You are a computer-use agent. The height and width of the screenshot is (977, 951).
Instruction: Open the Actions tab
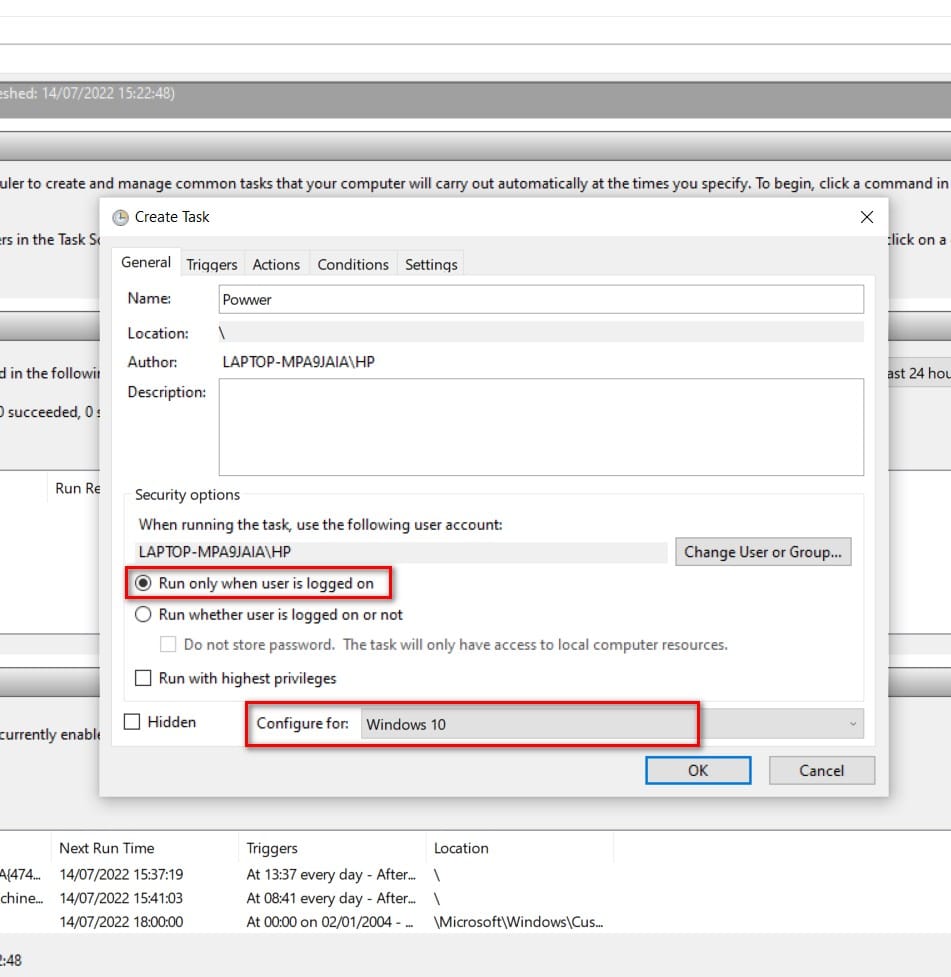(x=276, y=264)
